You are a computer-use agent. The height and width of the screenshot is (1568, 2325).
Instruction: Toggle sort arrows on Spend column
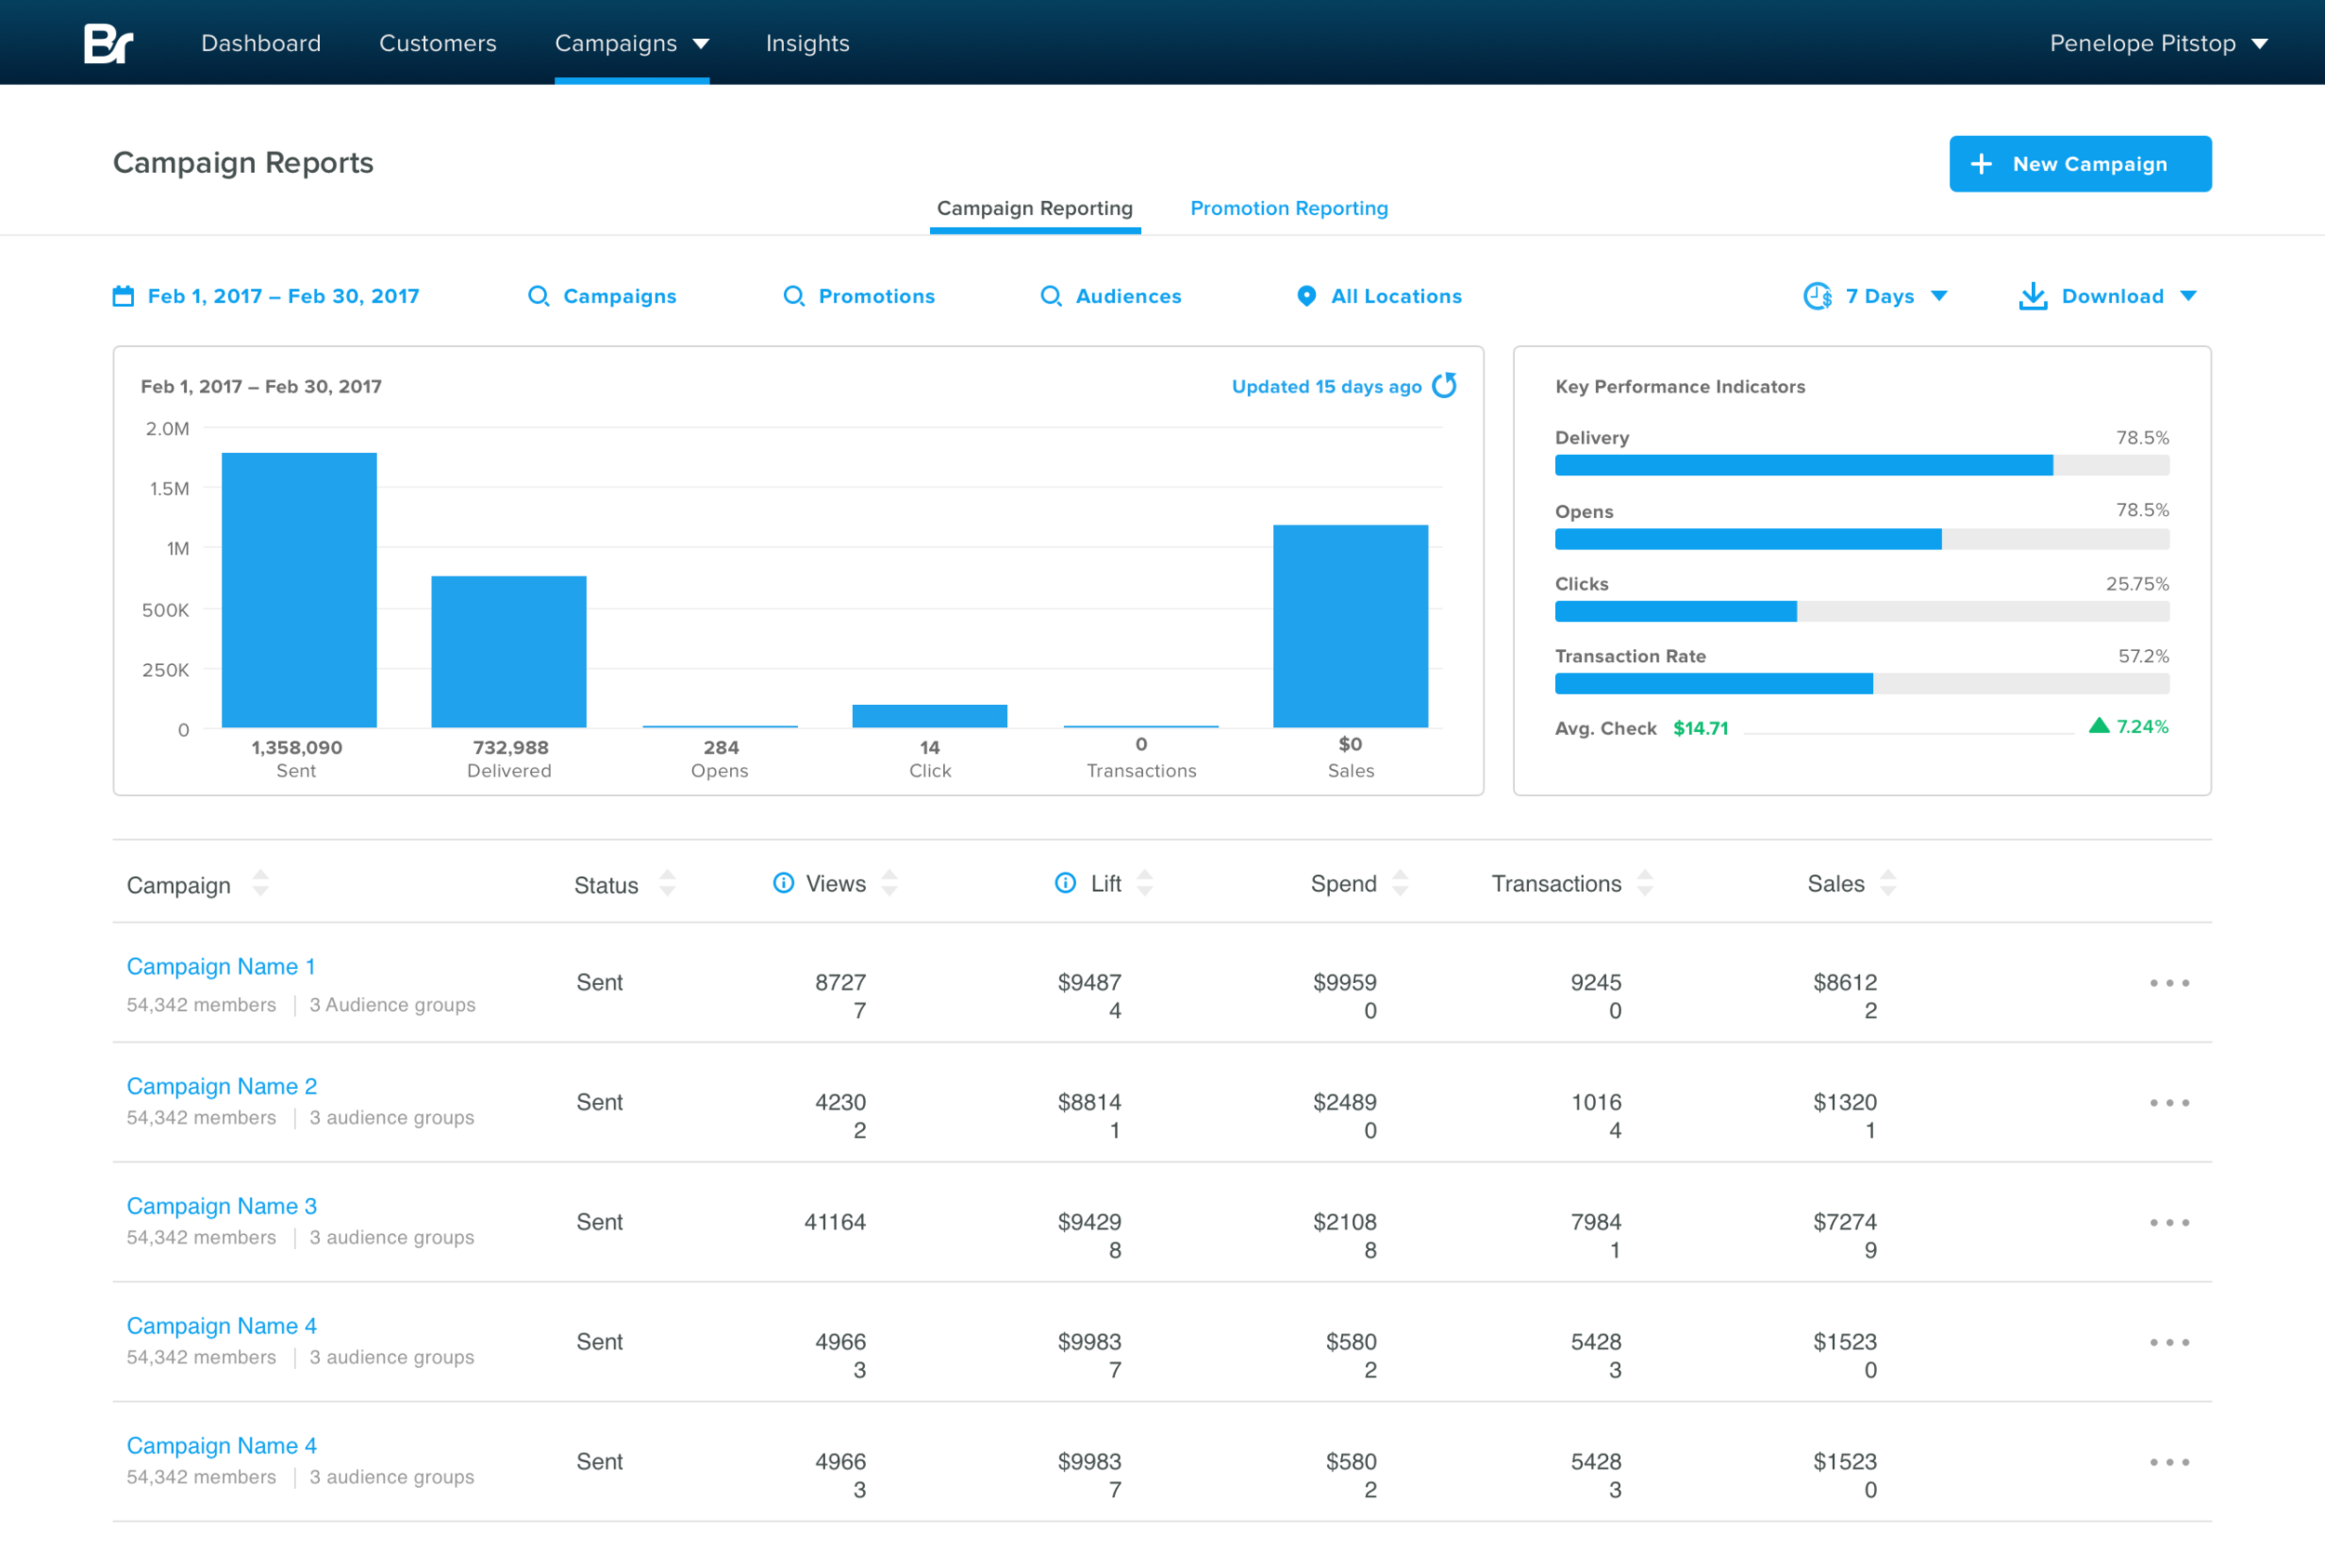click(1400, 884)
